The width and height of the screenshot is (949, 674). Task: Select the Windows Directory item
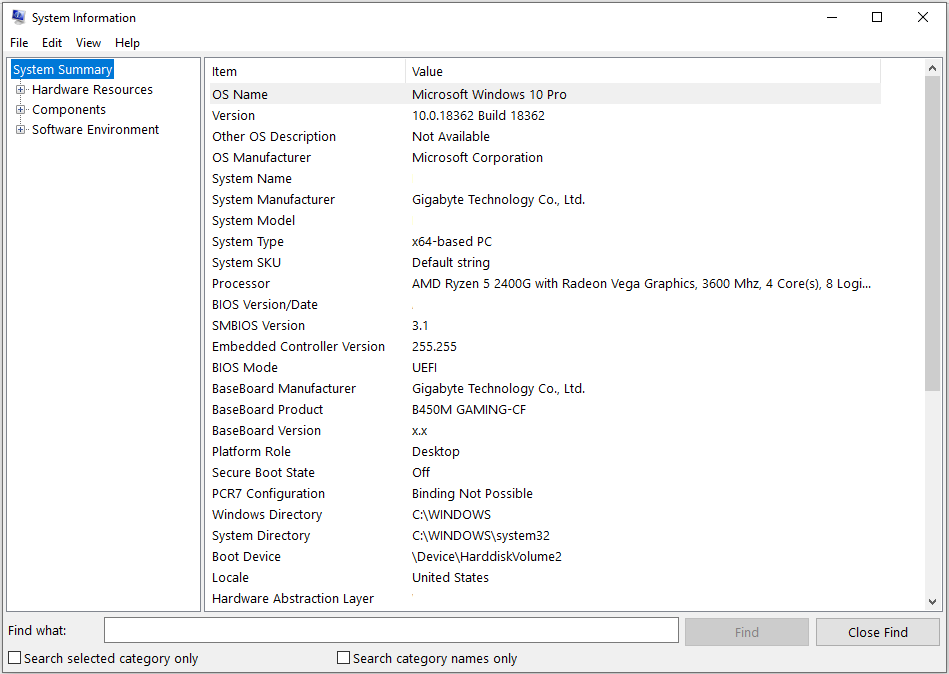click(267, 515)
